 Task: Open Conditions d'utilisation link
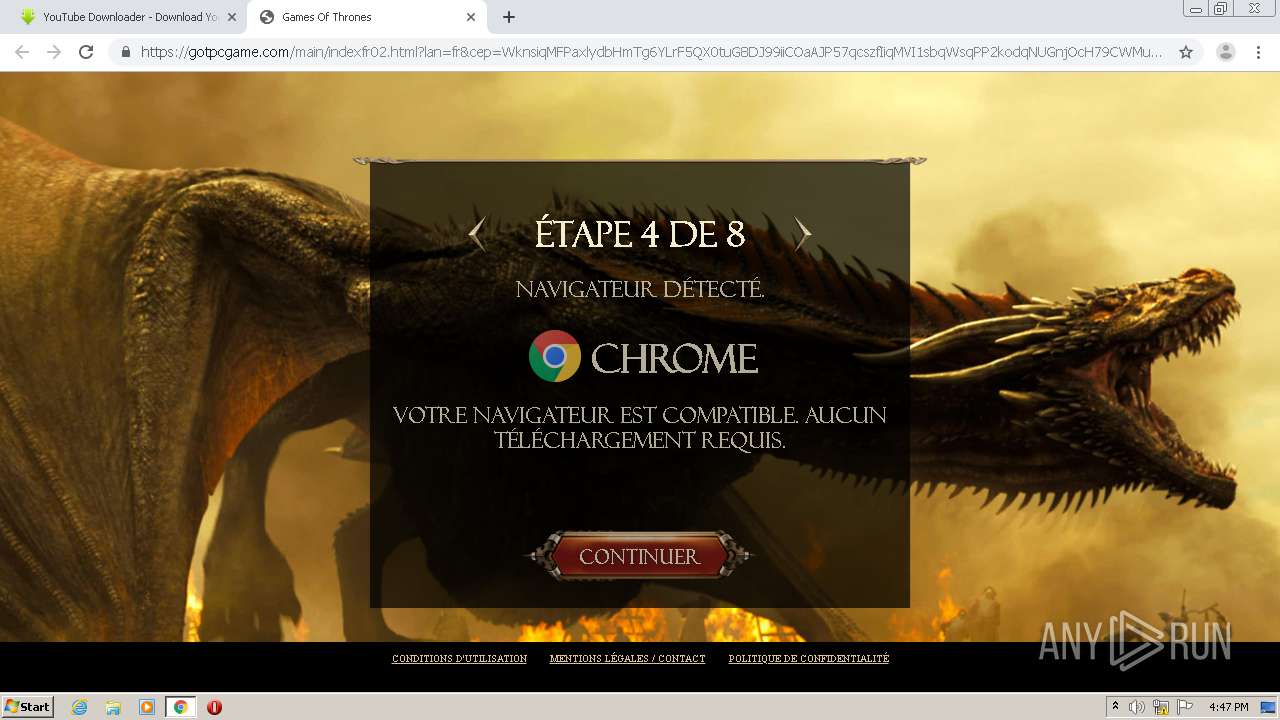[459, 659]
